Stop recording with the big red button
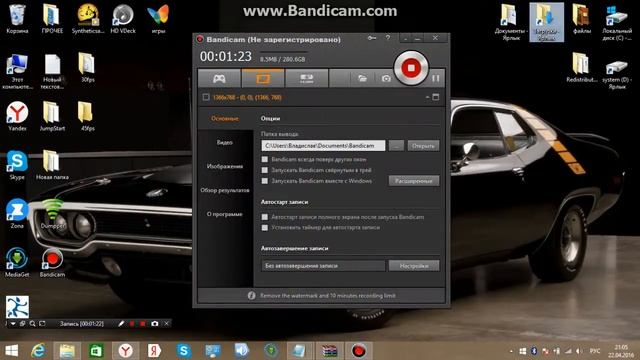640x360 pixels. 411,68
